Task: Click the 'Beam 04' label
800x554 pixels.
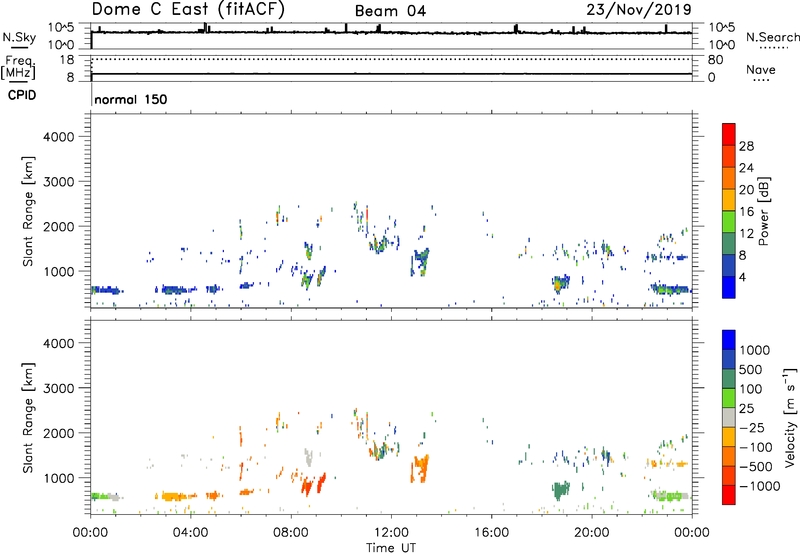Action: tap(390, 11)
